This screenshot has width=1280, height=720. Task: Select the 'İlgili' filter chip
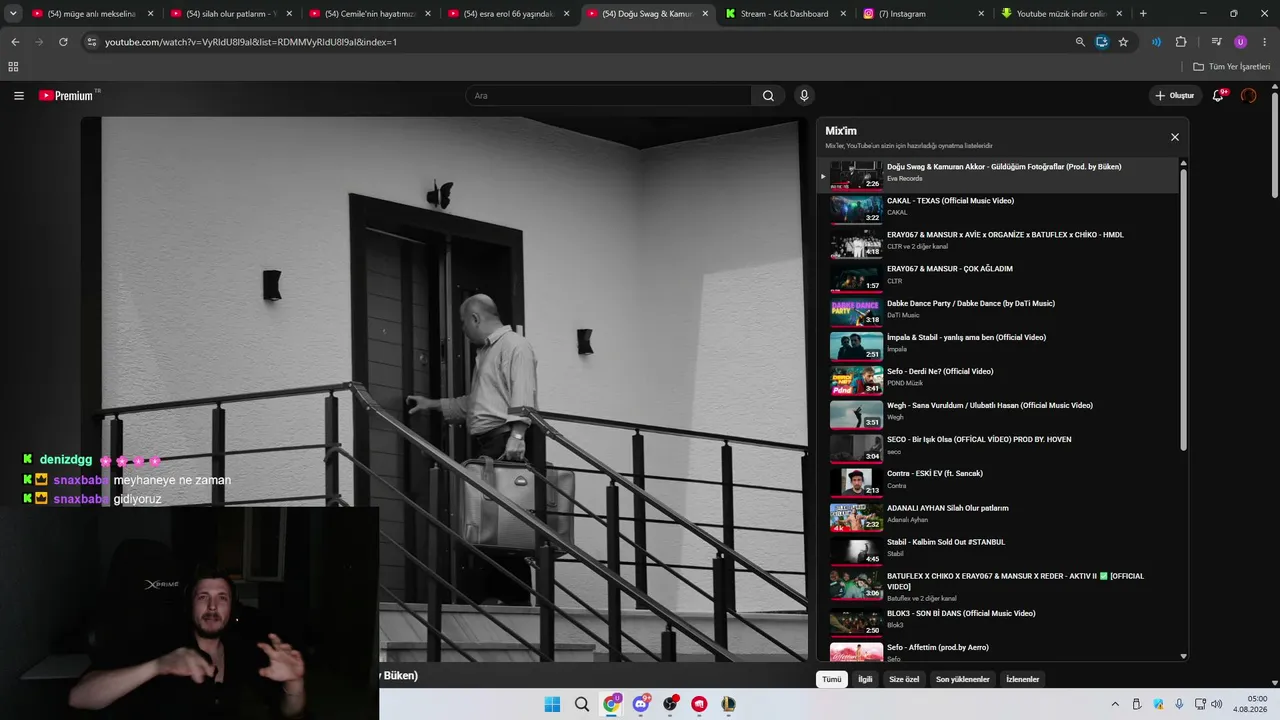(865, 679)
